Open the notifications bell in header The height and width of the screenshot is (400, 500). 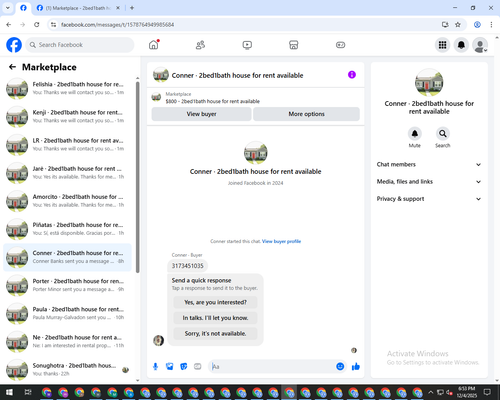point(461,45)
